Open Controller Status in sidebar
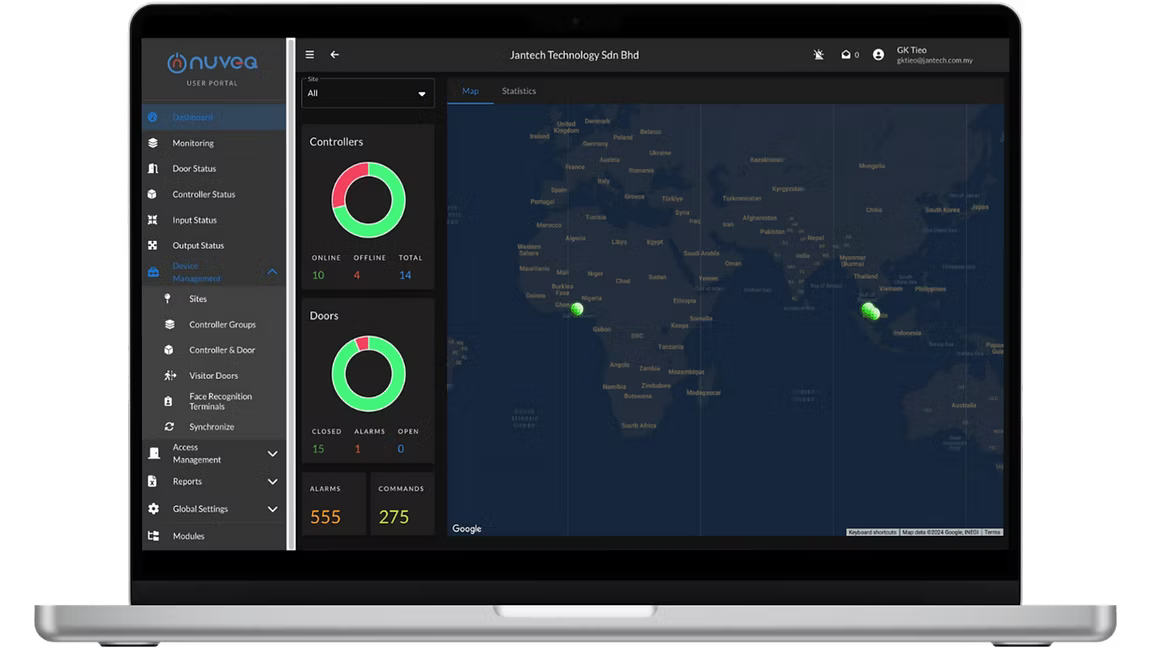Viewport: 1151px width, 647px height. tap(203, 195)
